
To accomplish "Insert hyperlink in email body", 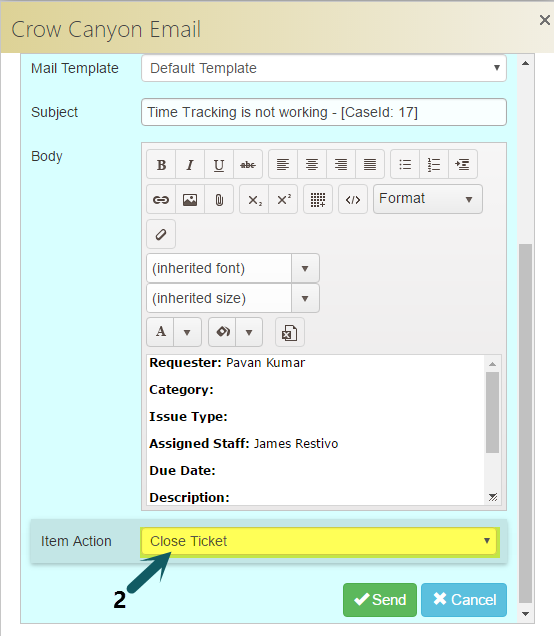I will pyautogui.click(x=161, y=199).
